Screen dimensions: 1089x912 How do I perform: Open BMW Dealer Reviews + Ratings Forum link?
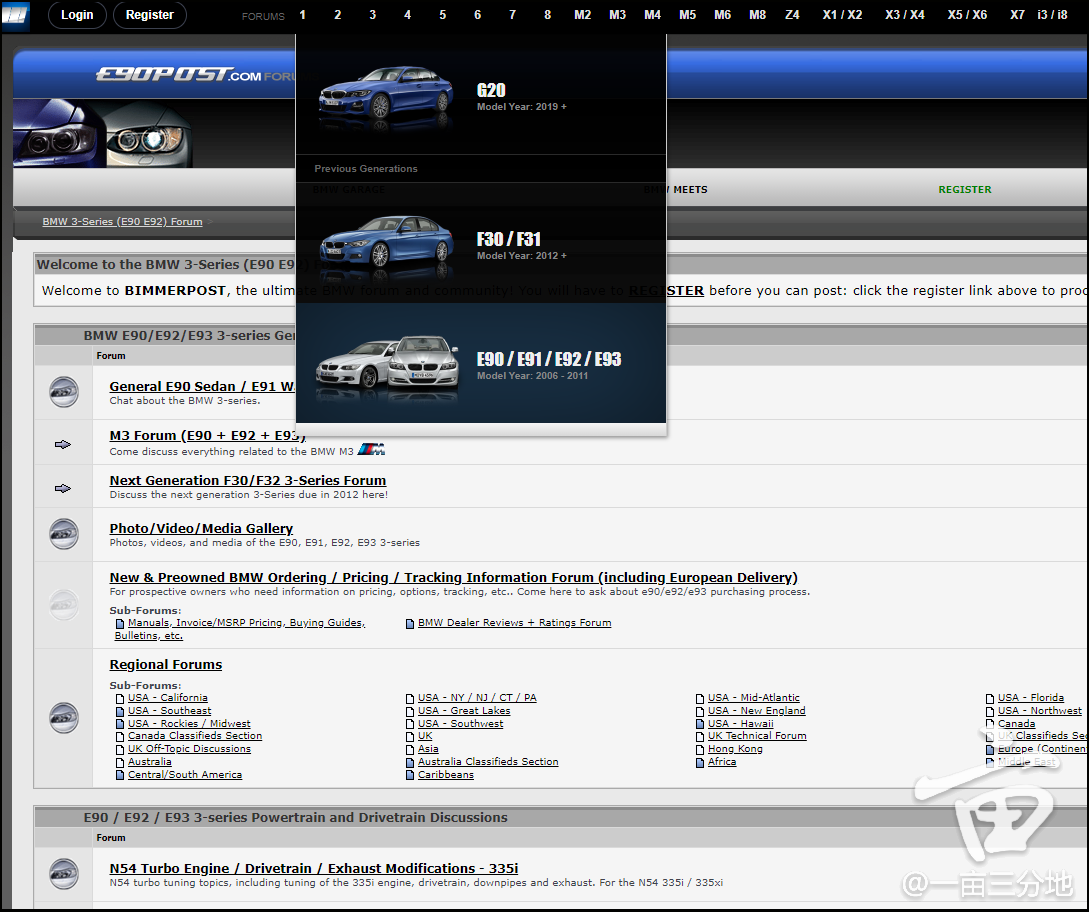514,623
